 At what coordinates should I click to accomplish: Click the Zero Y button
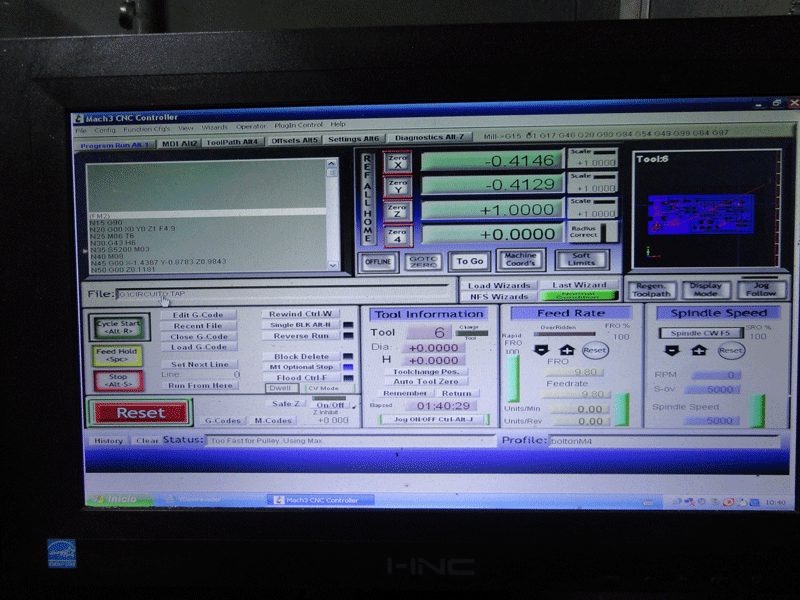click(397, 186)
